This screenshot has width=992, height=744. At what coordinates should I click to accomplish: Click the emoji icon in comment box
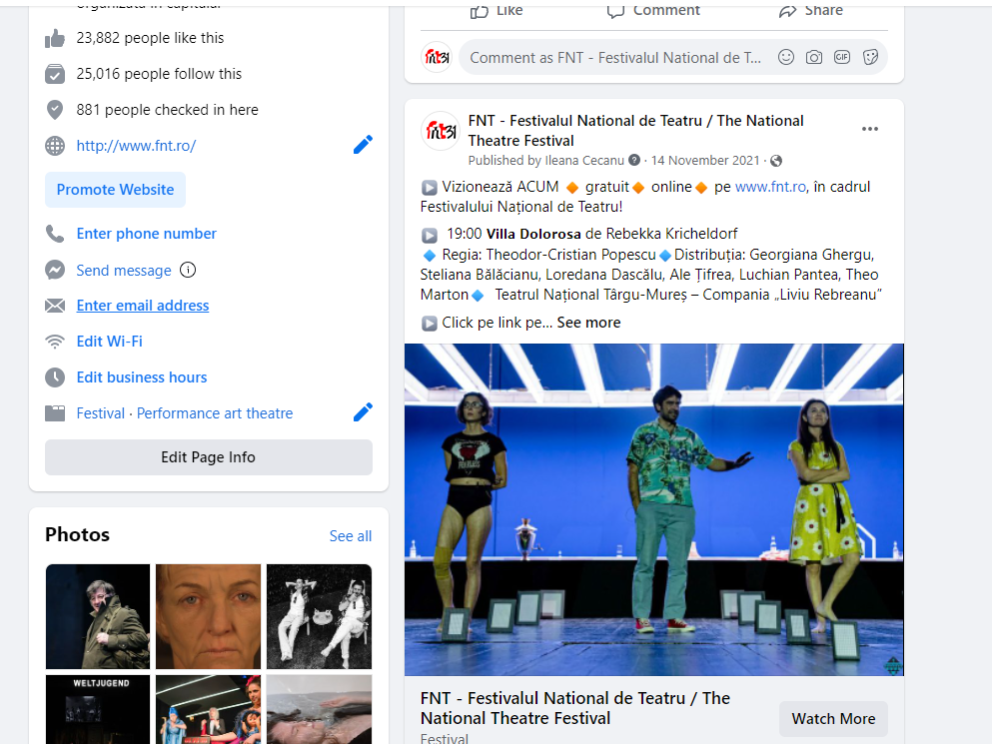(x=786, y=58)
